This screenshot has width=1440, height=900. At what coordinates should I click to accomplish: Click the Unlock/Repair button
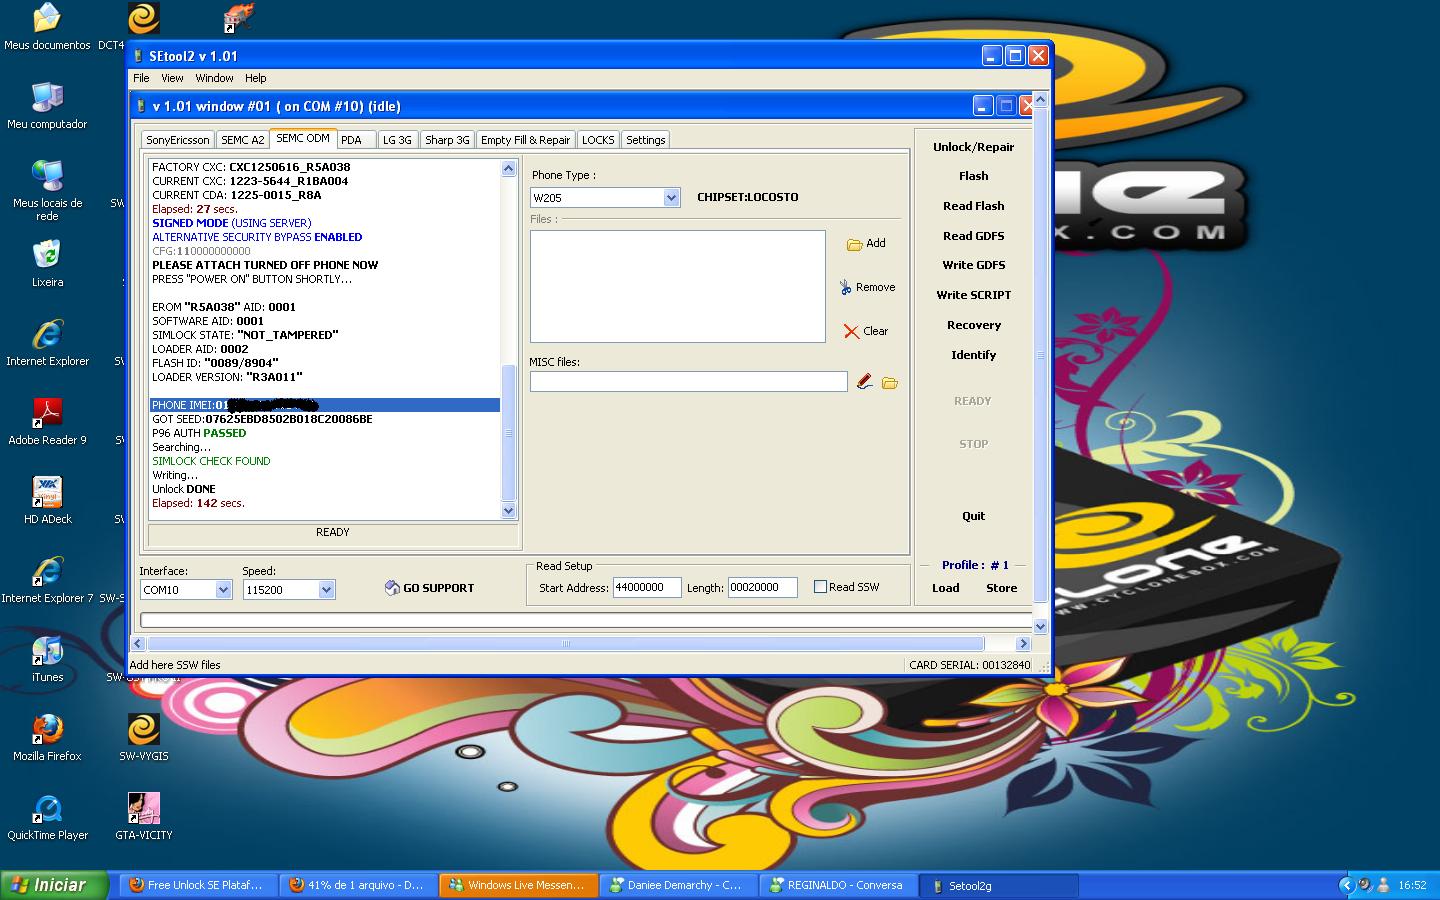point(973,147)
